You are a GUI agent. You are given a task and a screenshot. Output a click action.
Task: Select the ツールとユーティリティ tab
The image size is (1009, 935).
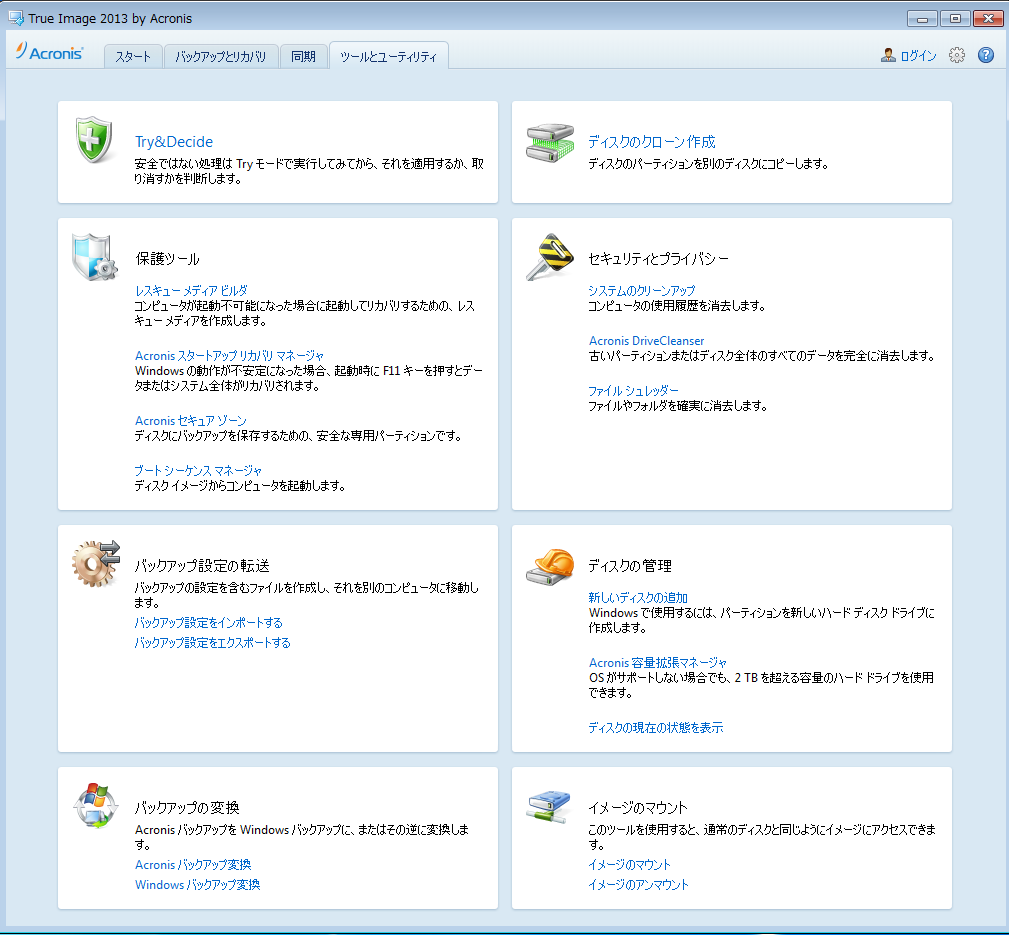pos(389,57)
